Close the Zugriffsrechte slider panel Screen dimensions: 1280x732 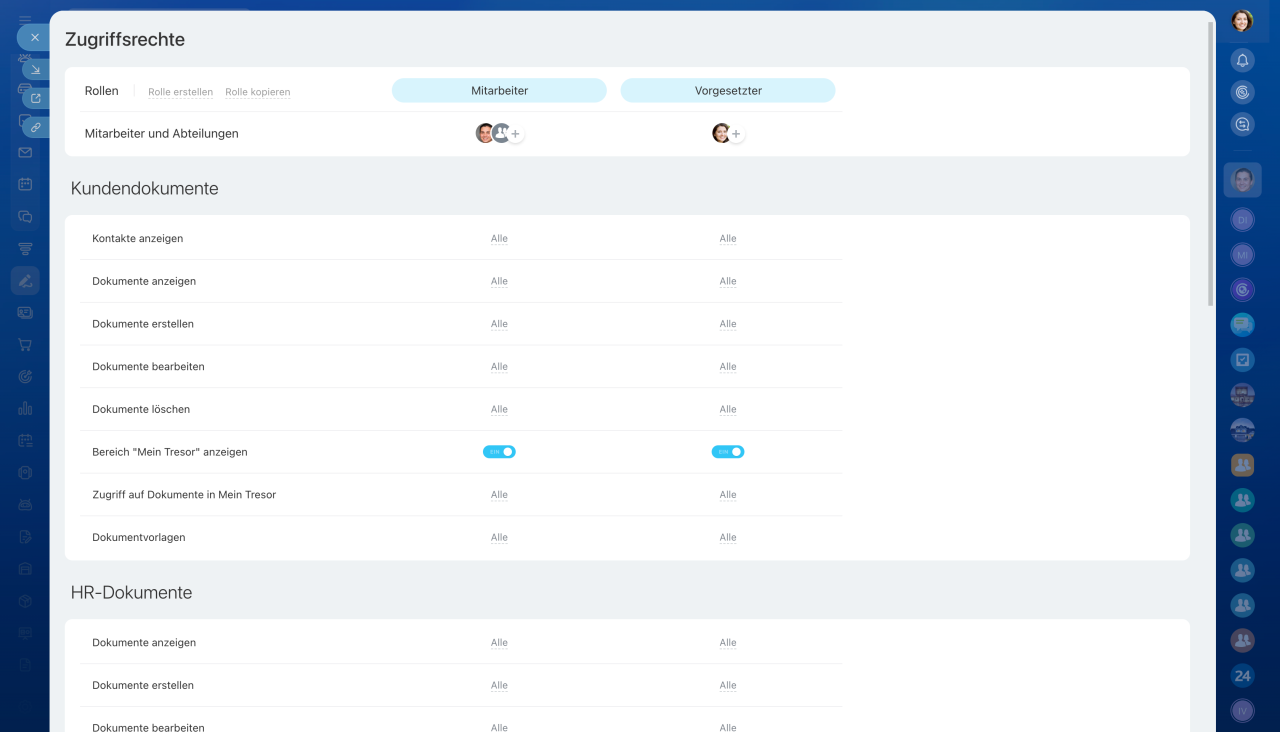click(34, 37)
